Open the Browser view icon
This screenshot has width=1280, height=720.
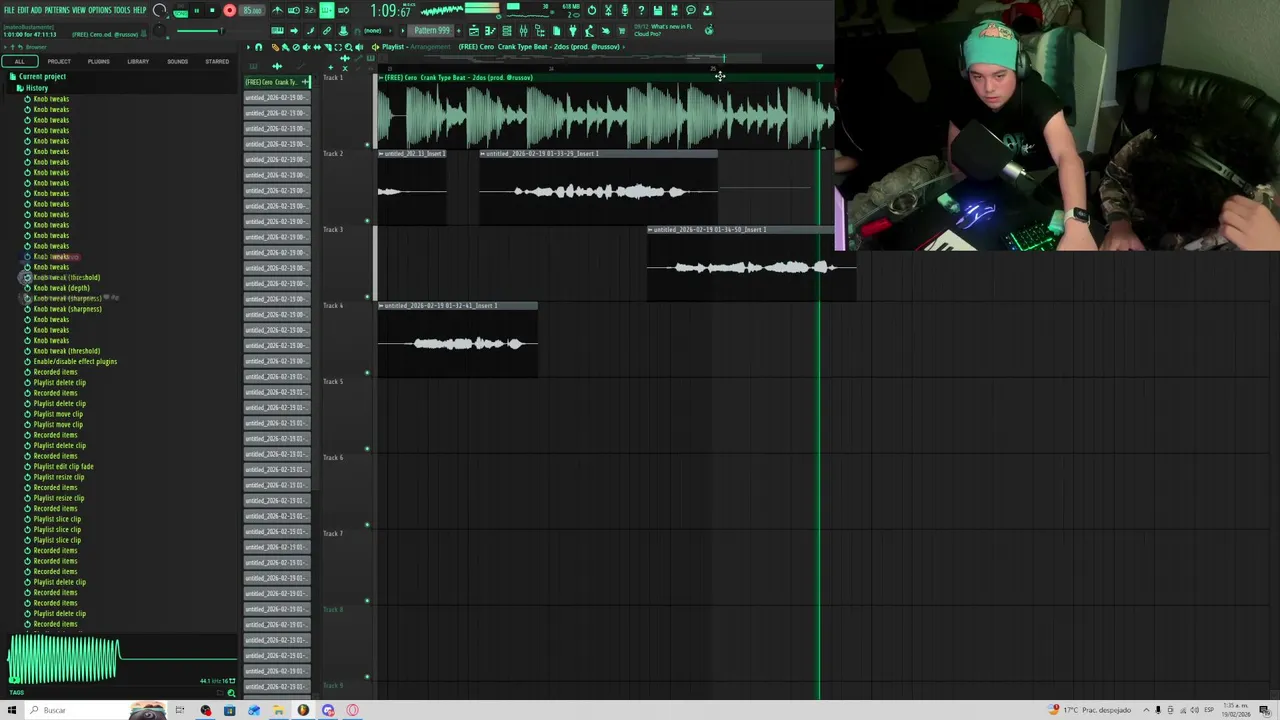coord(540,31)
